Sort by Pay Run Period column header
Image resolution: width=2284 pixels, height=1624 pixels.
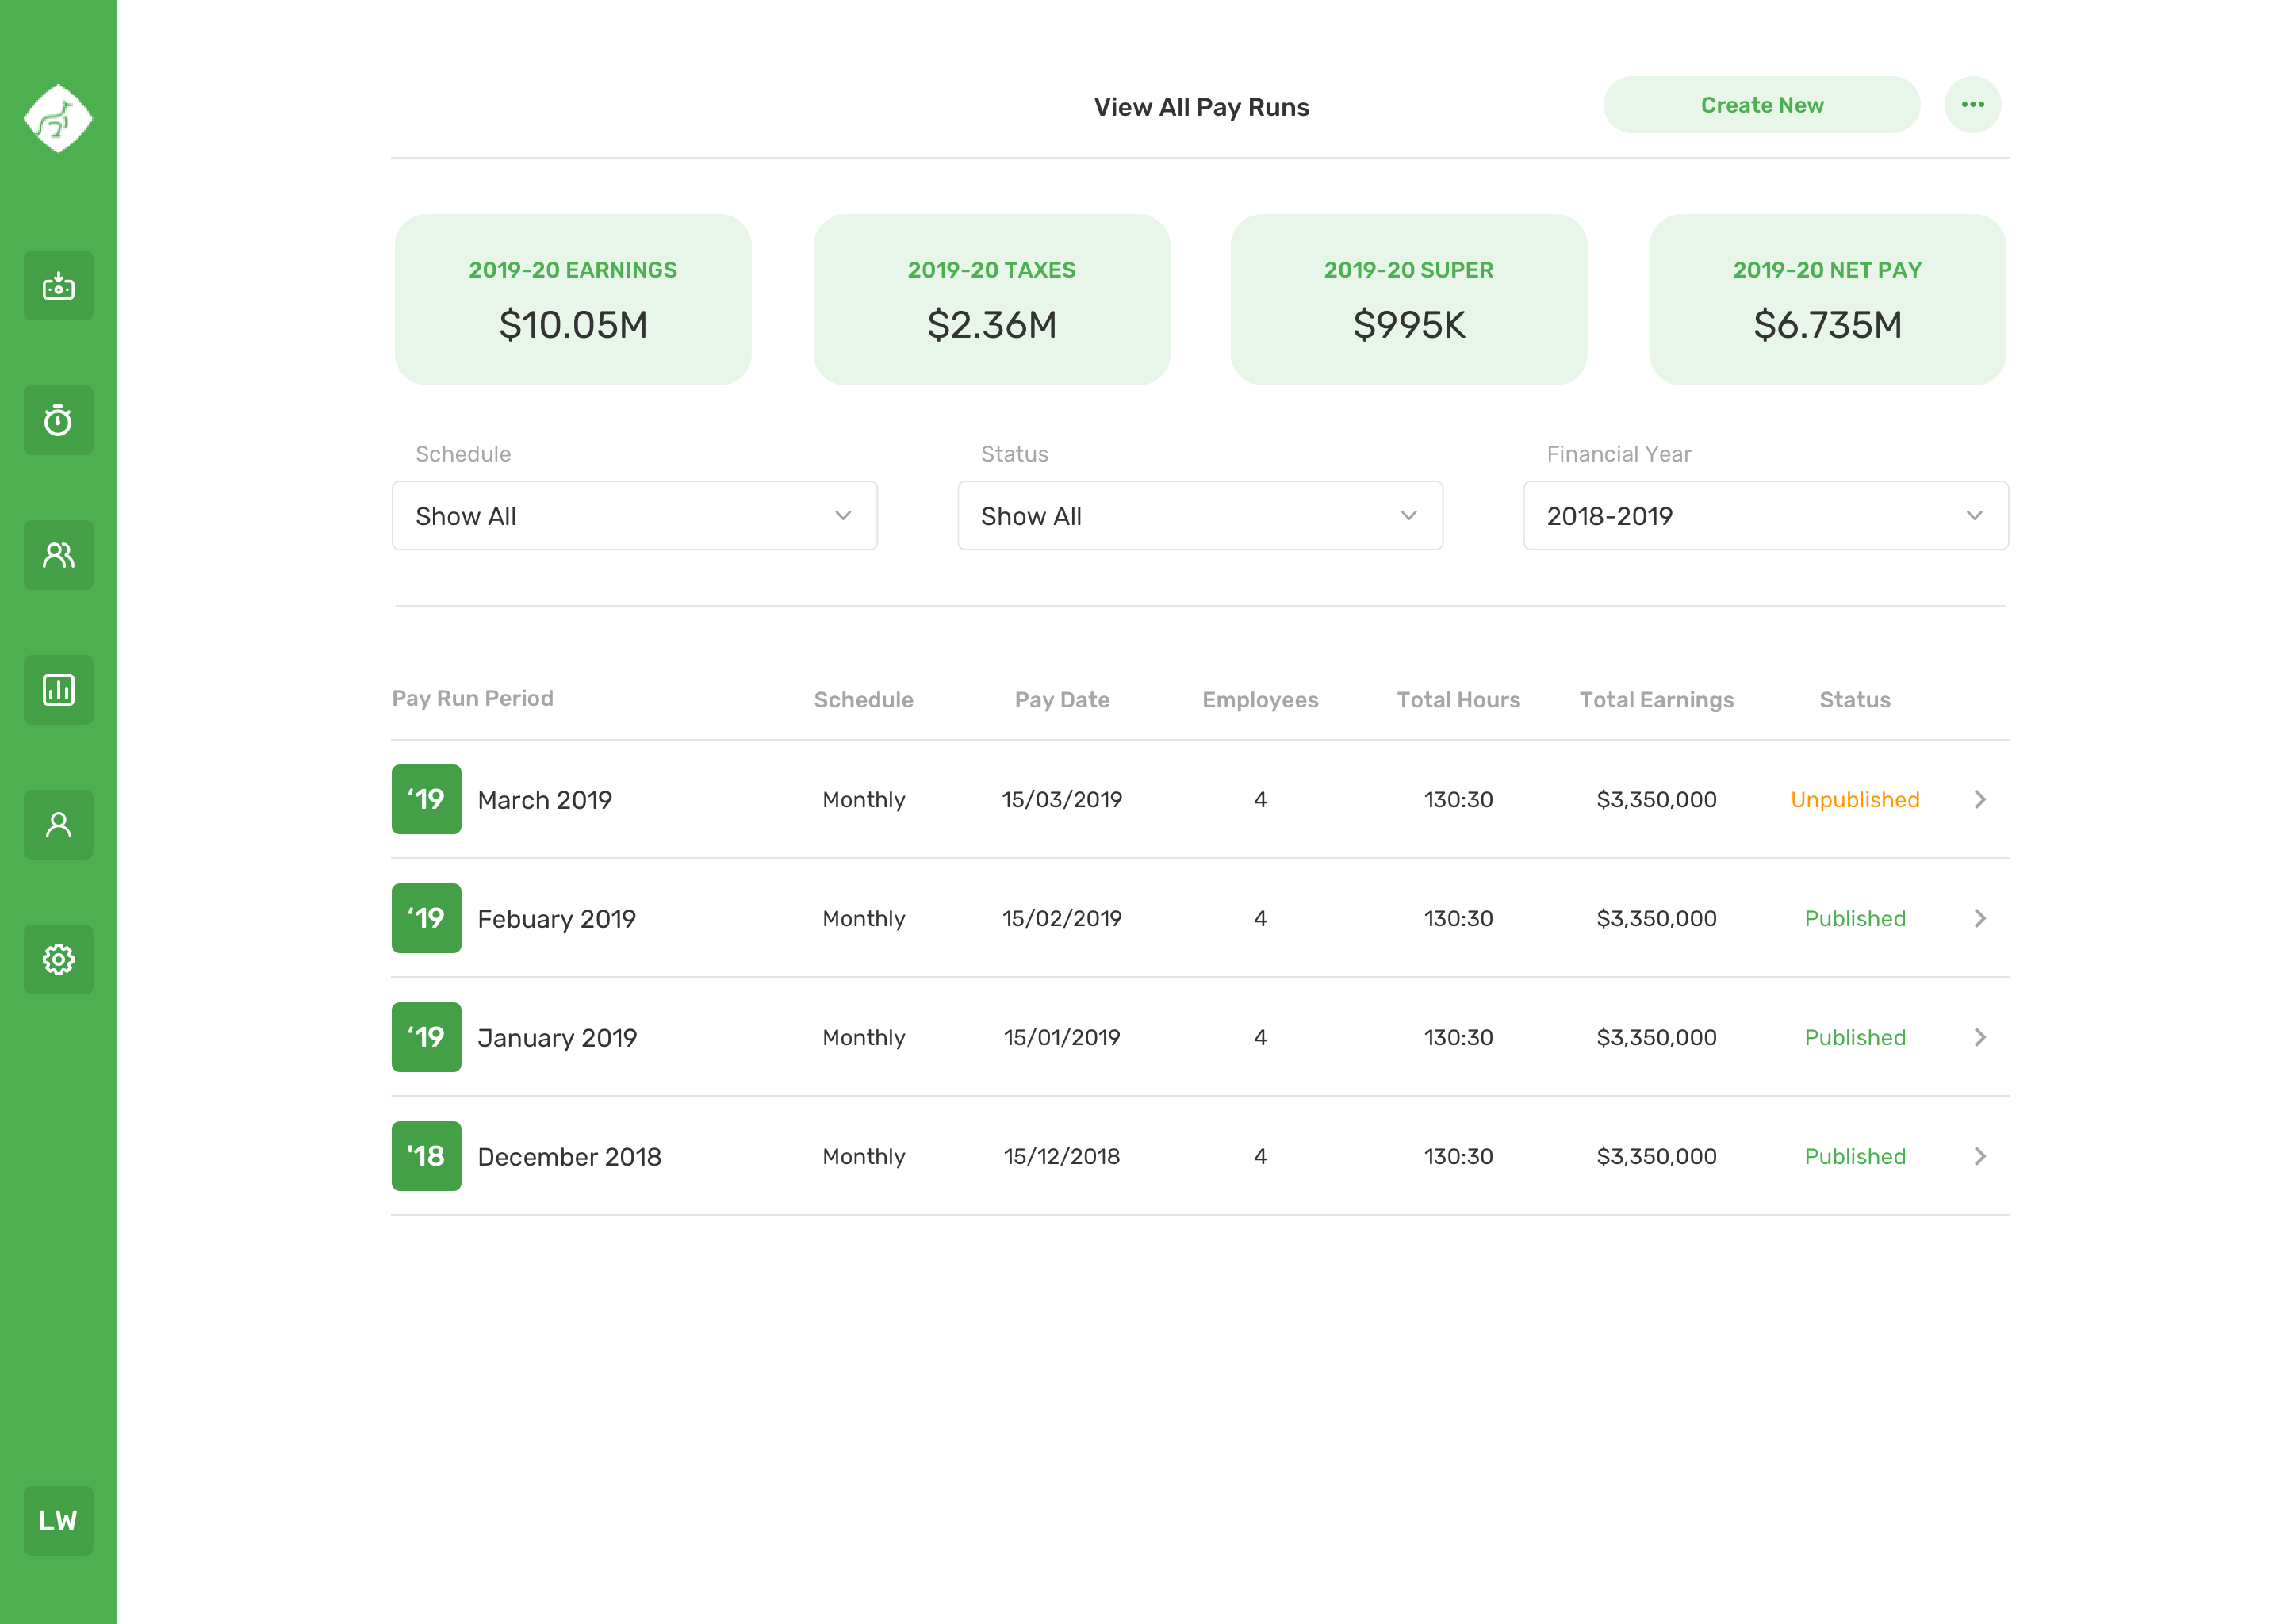[x=472, y=699]
